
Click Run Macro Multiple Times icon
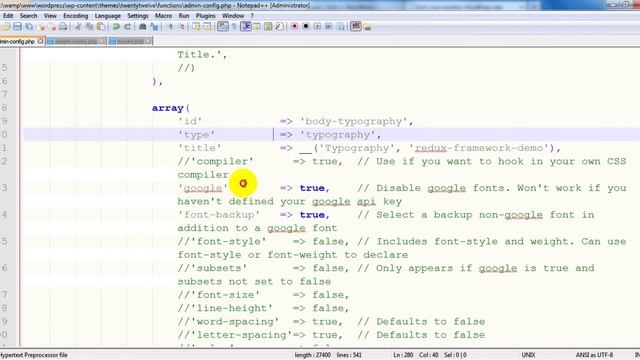(329, 27)
